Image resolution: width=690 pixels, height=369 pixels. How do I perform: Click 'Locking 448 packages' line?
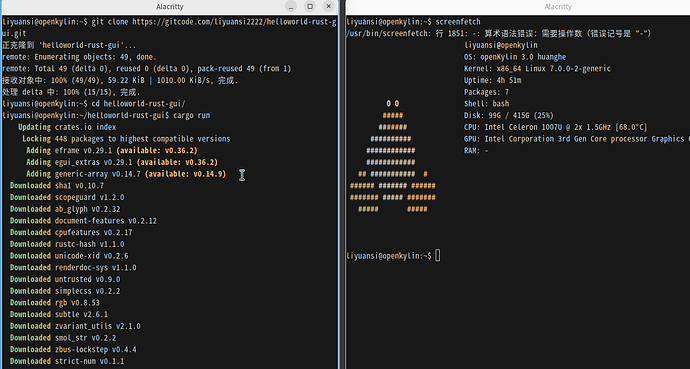tap(126, 139)
